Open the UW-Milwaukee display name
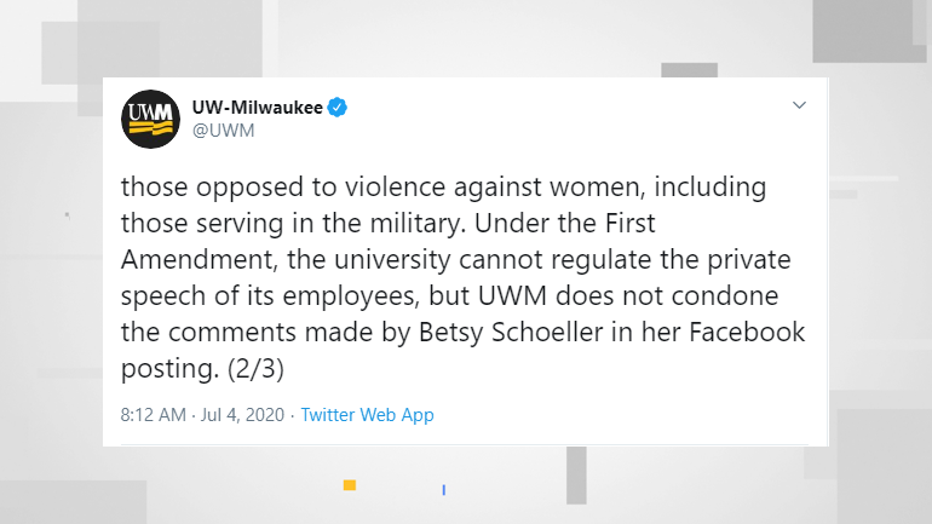The width and height of the screenshot is (932, 524). coord(257,108)
